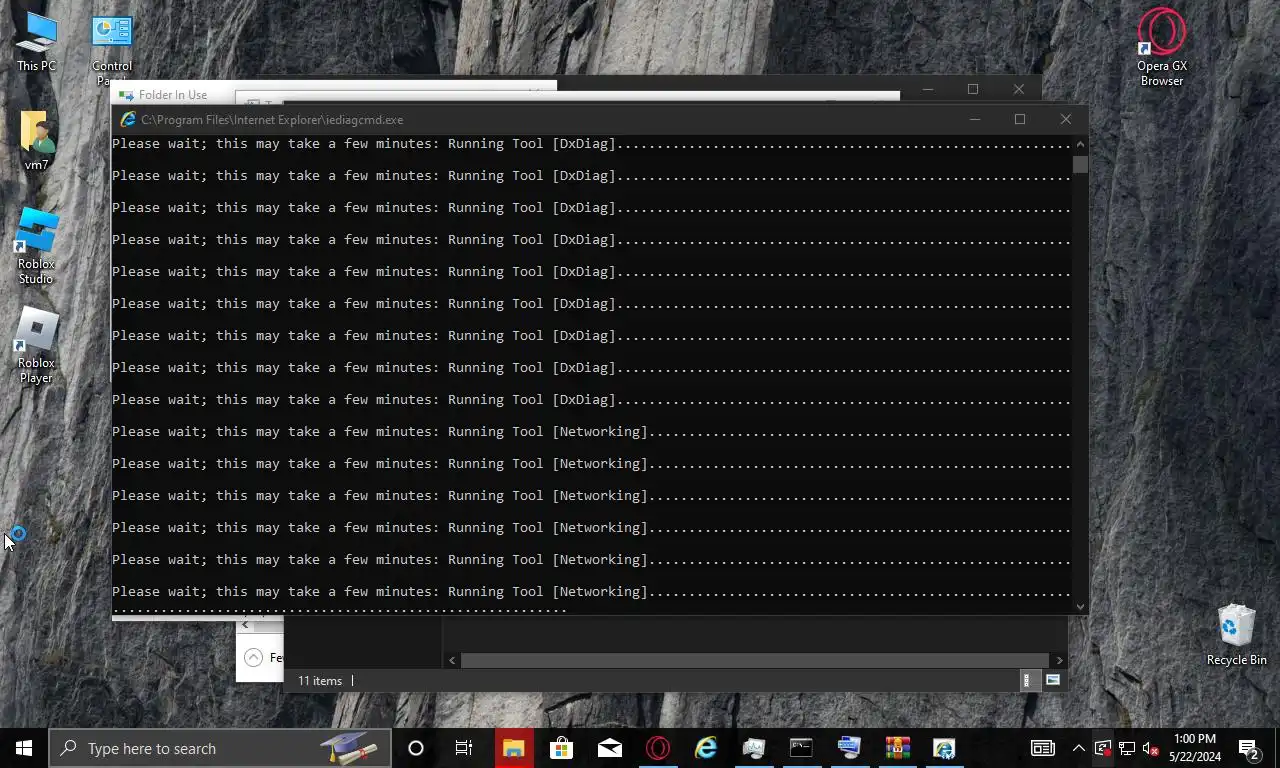Switch File Explorer to large icons view

point(1052,680)
